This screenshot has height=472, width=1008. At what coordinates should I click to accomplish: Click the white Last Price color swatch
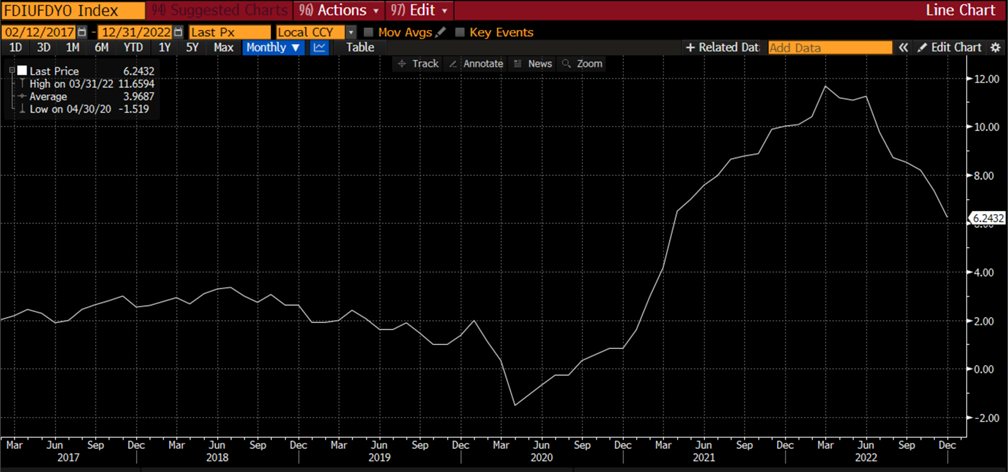click(x=22, y=71)
